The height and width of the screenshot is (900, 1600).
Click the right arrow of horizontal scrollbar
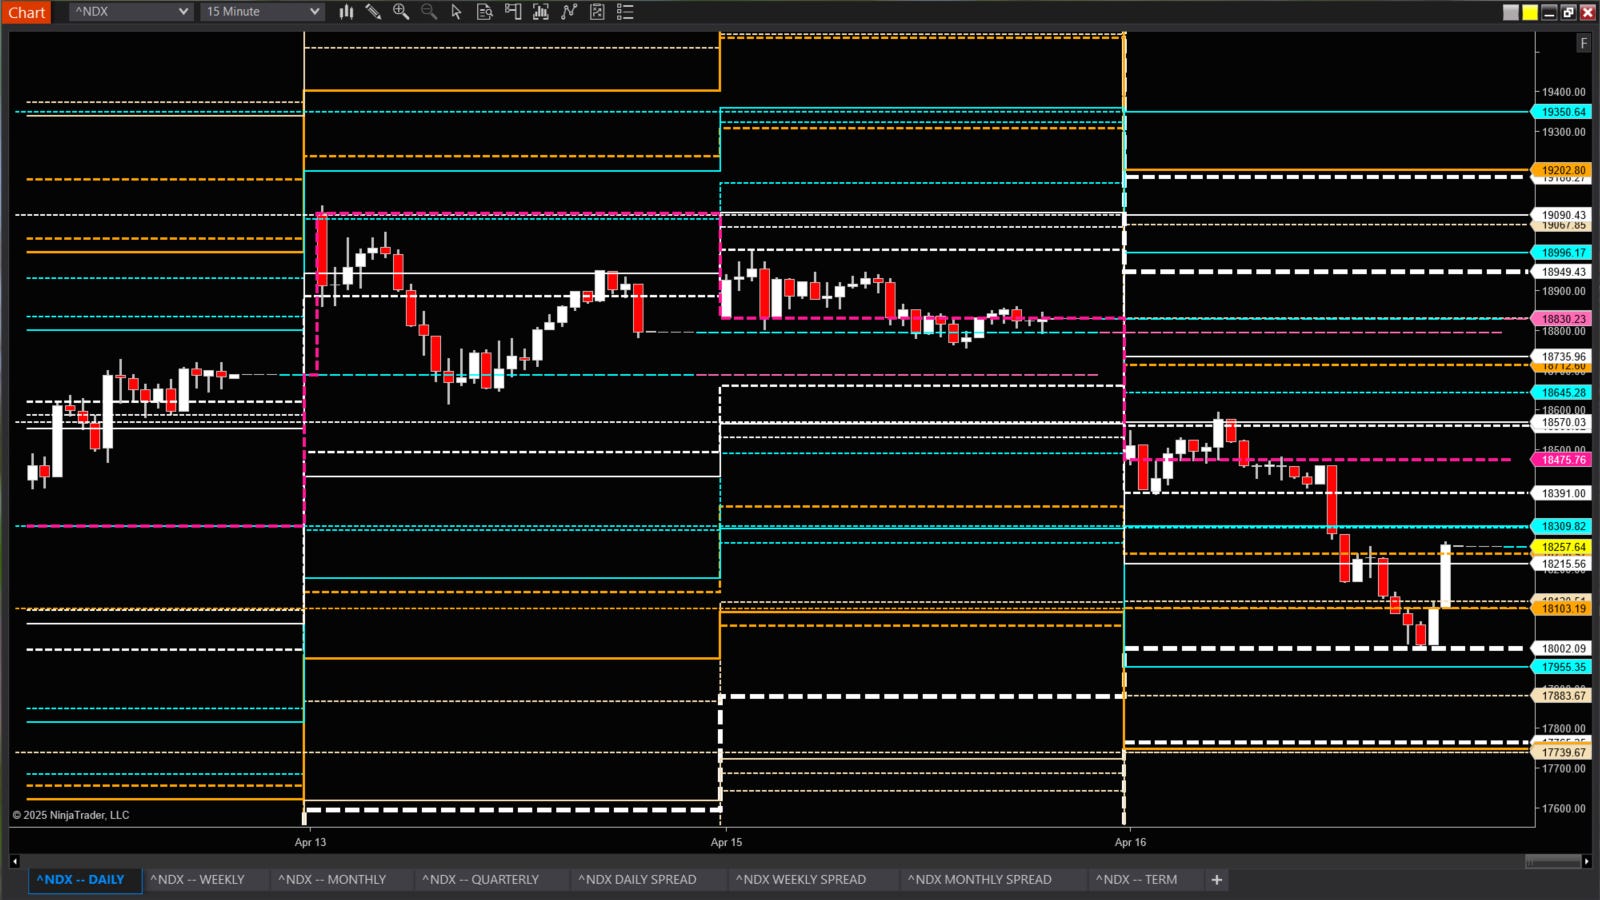coord(1587,861)
